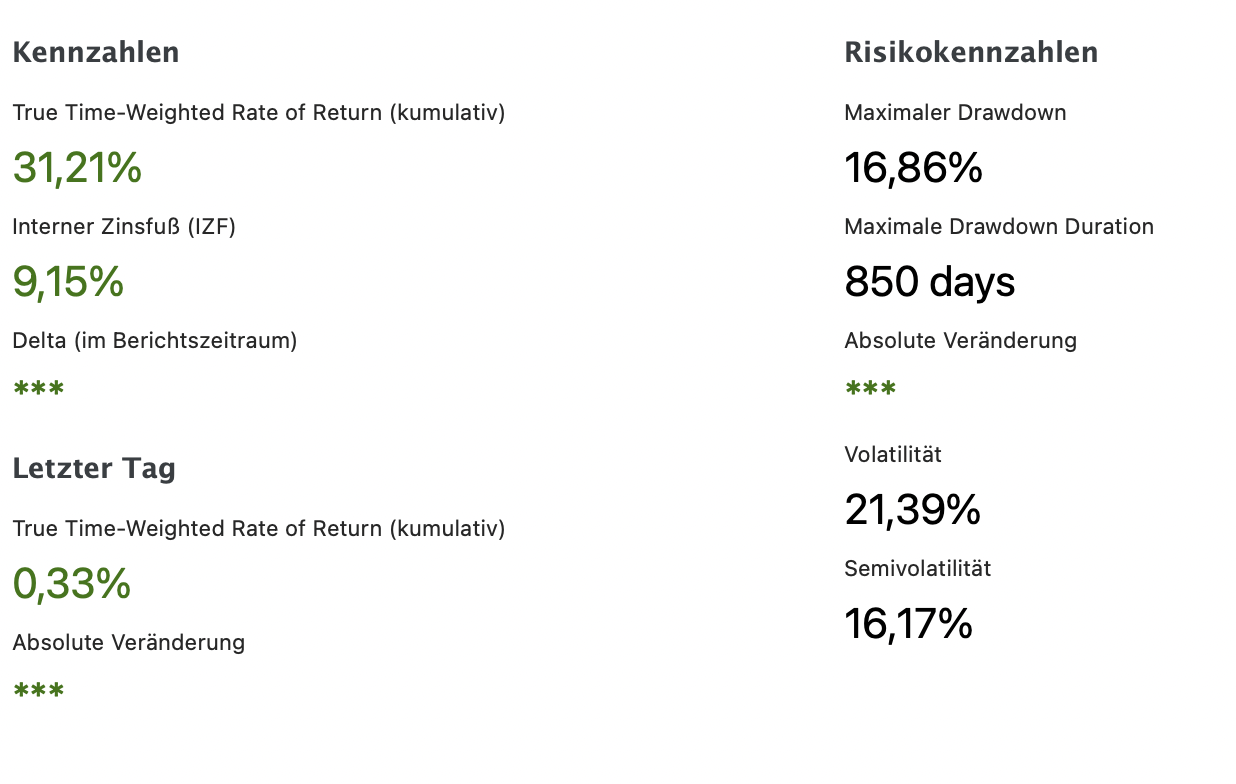The image size is (1236, 784).
Task: Click the Risikokennzahlen section heading
Action: tap(971, 52)
